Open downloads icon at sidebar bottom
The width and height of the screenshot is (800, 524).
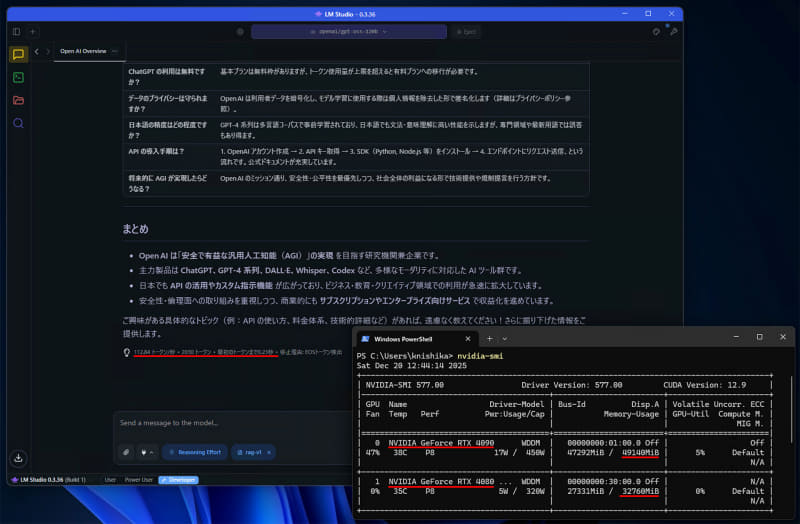click(x=18, y=458)
